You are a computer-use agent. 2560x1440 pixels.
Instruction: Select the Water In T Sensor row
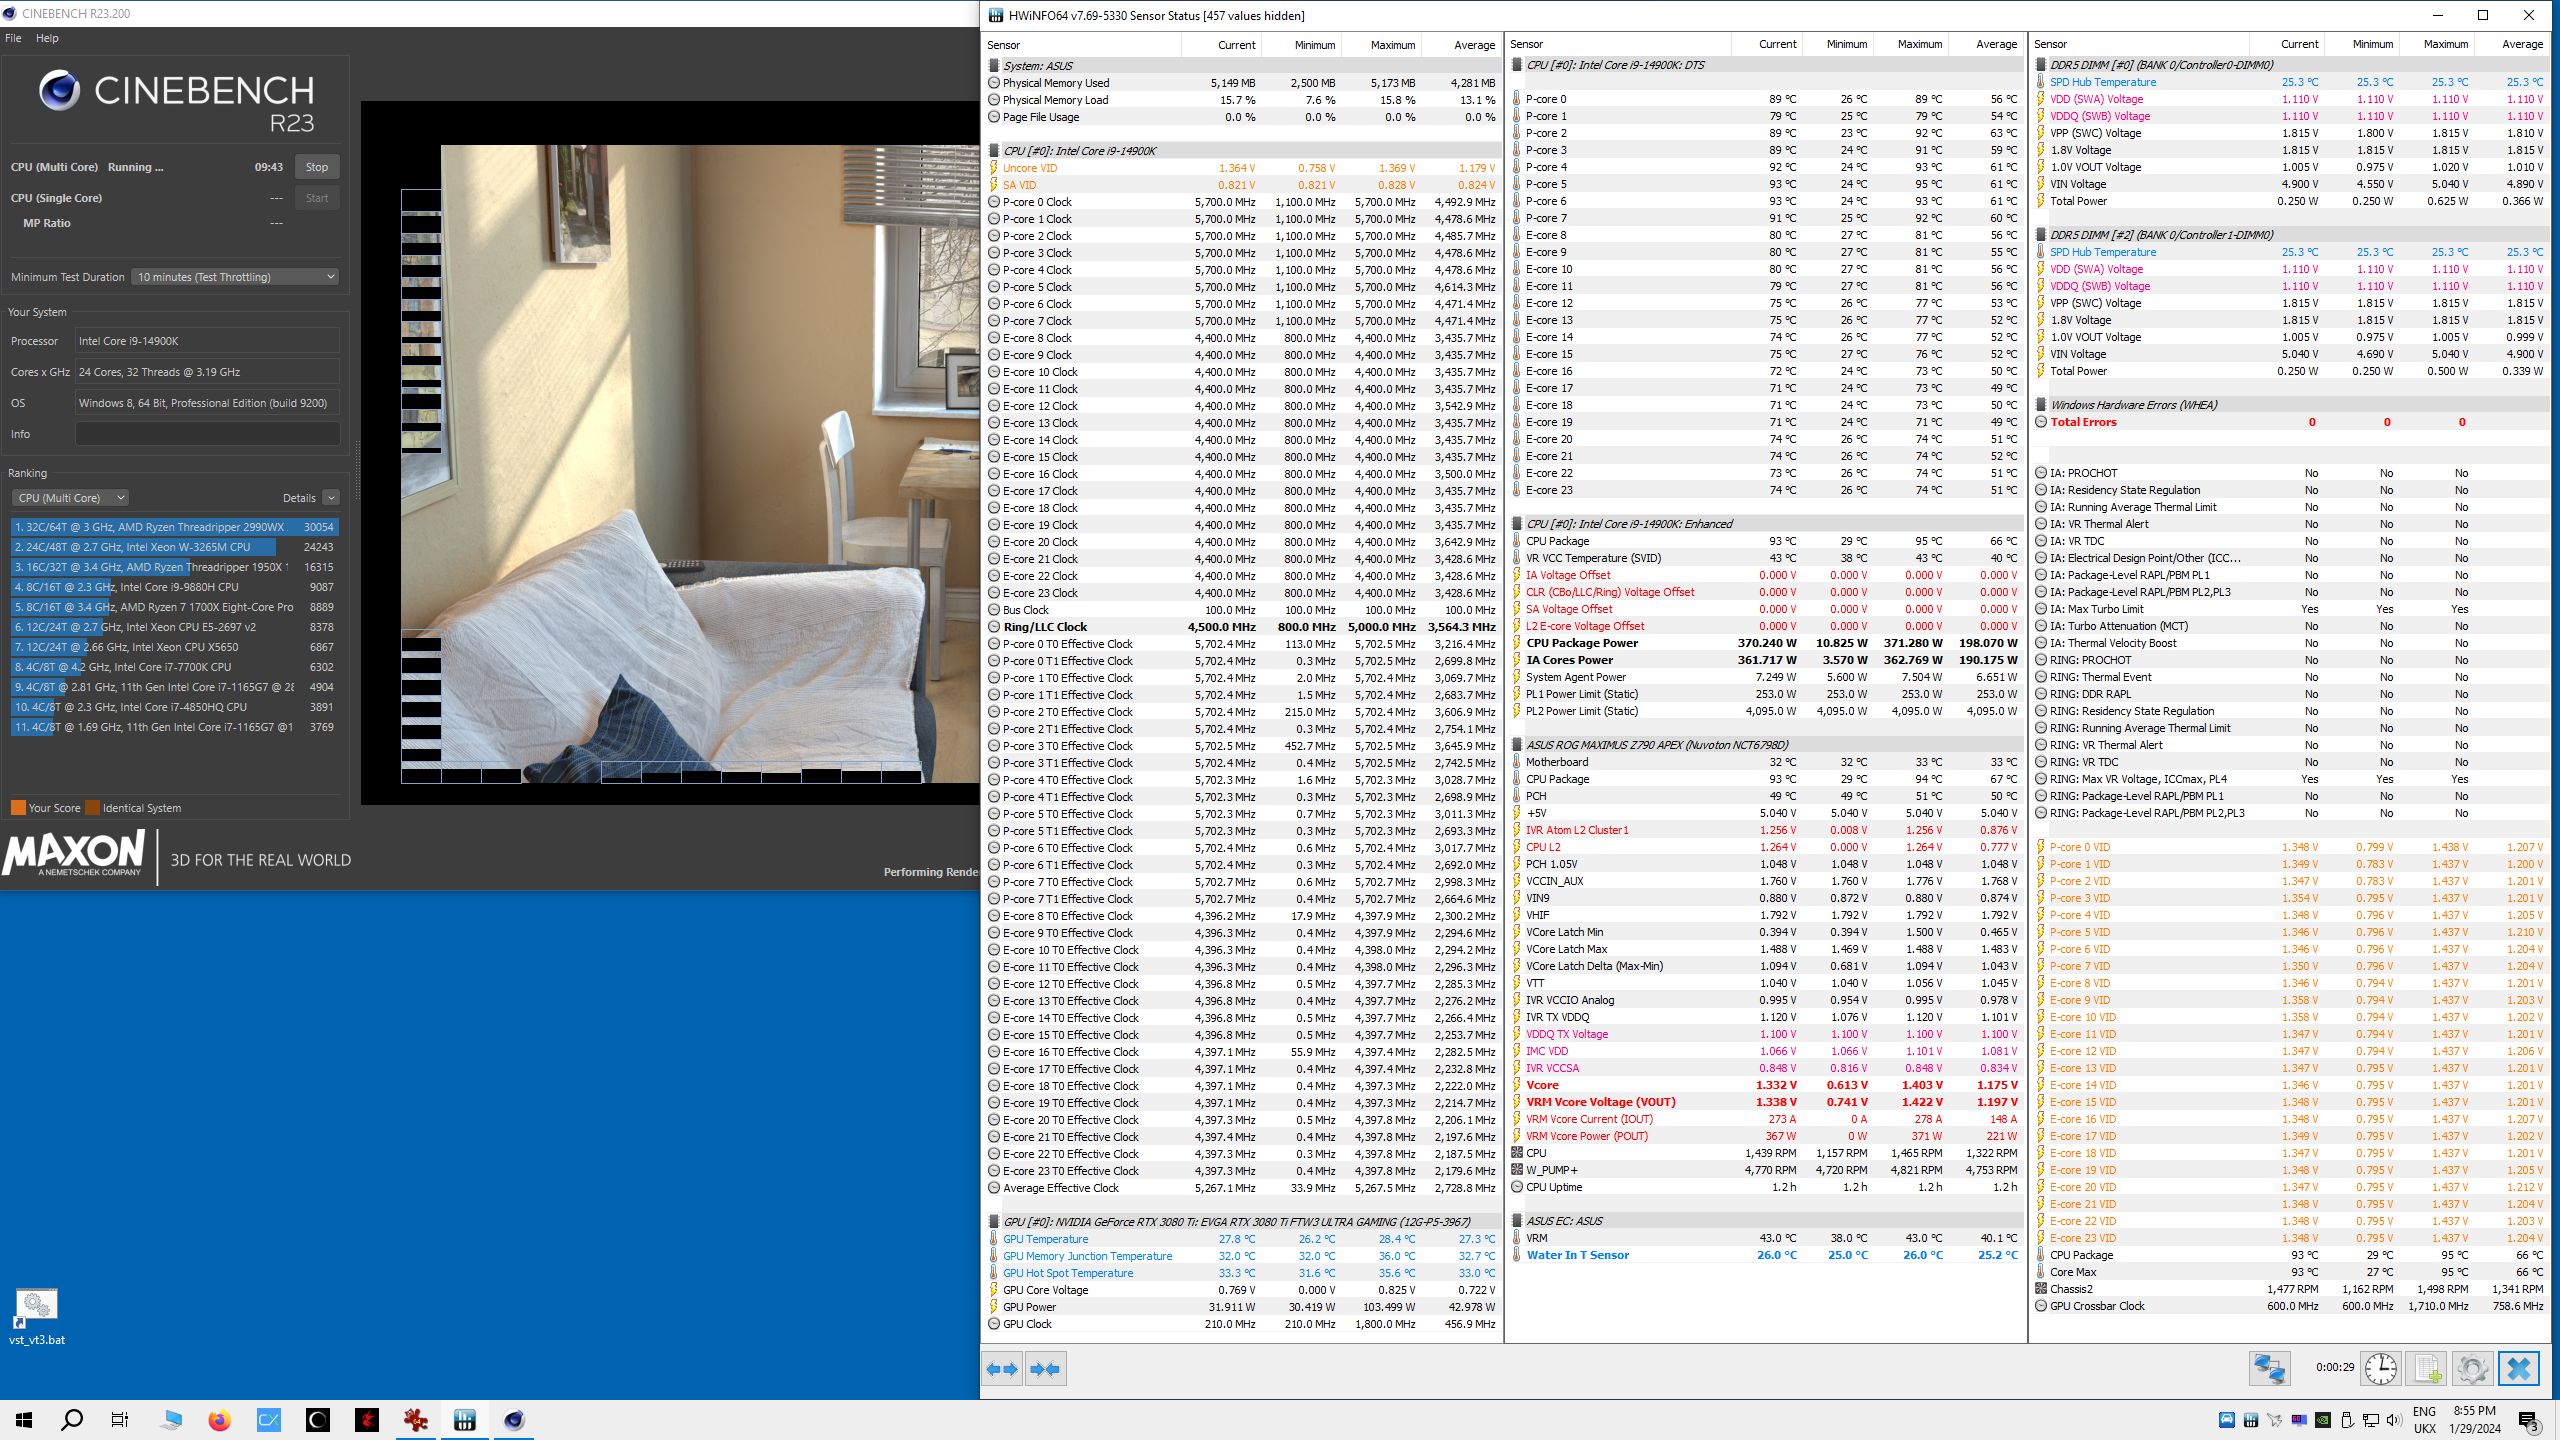tap(1766, 1255)
